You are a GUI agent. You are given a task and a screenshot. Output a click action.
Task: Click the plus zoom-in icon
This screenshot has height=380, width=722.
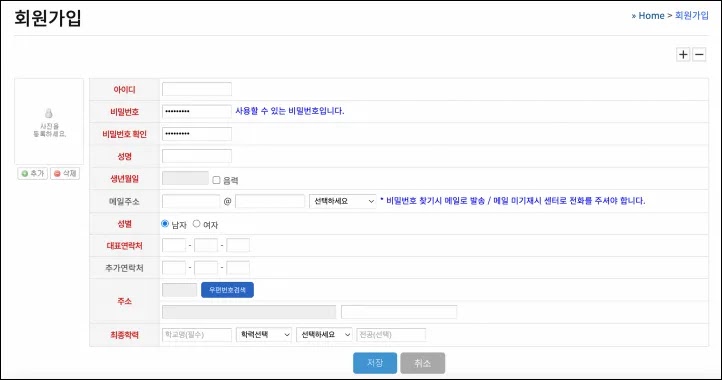click(x=683, y=54)
